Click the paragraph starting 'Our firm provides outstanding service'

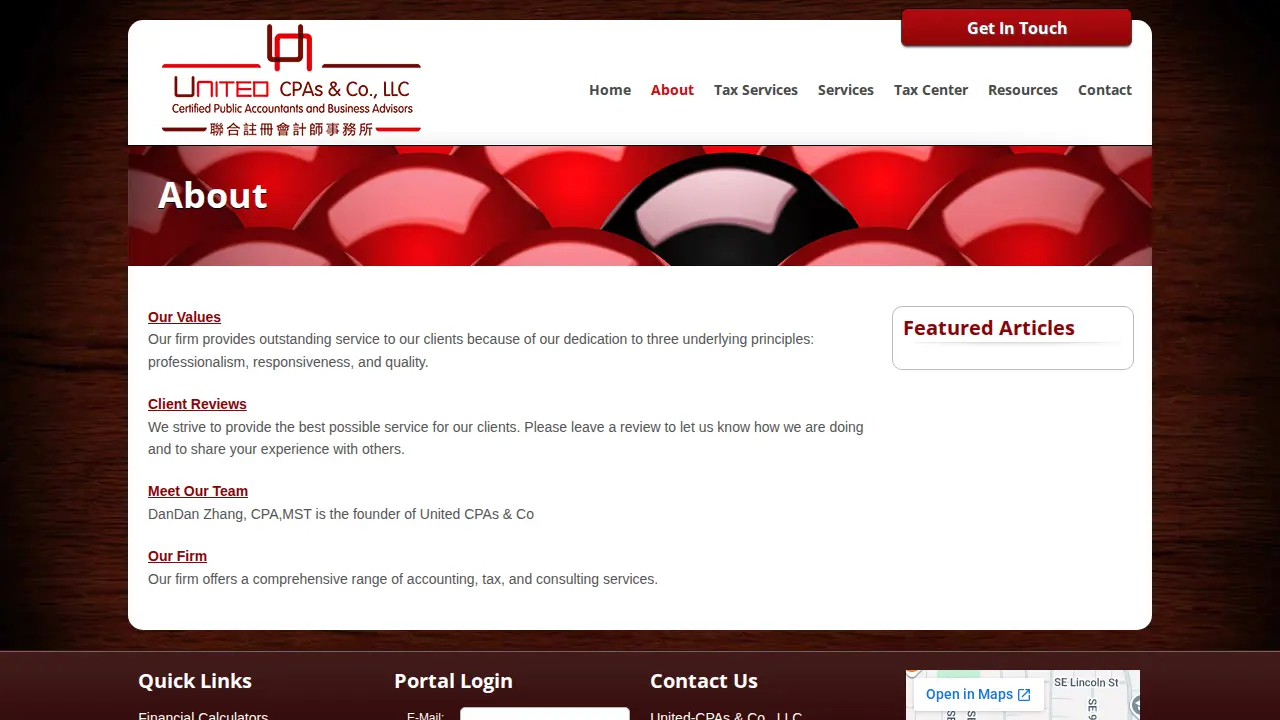[481, 351]
